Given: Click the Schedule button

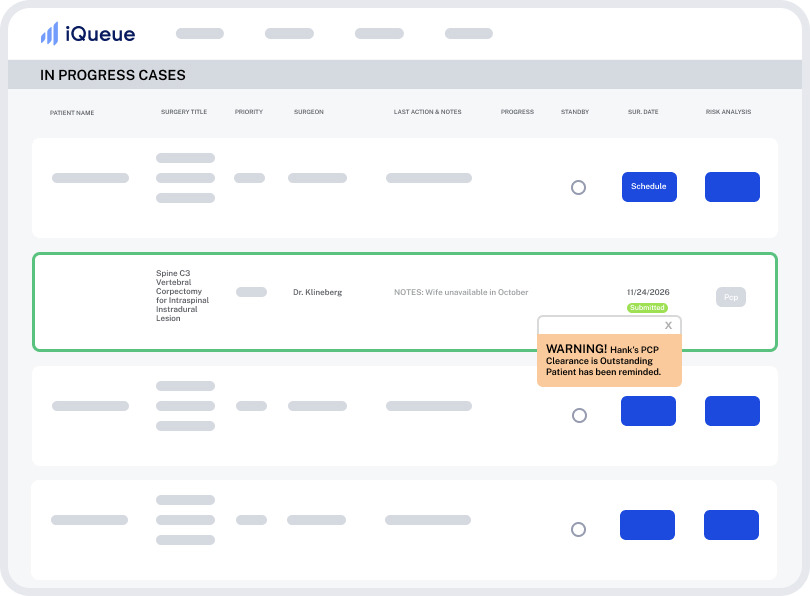Looking at the screenshot, I should click(x=649, y=186).
